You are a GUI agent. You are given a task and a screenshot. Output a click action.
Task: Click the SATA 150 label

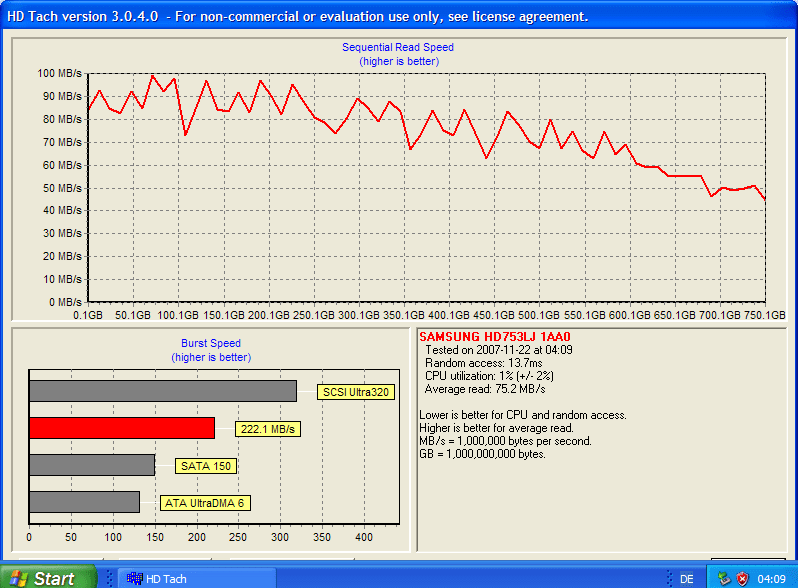point(206,466)
